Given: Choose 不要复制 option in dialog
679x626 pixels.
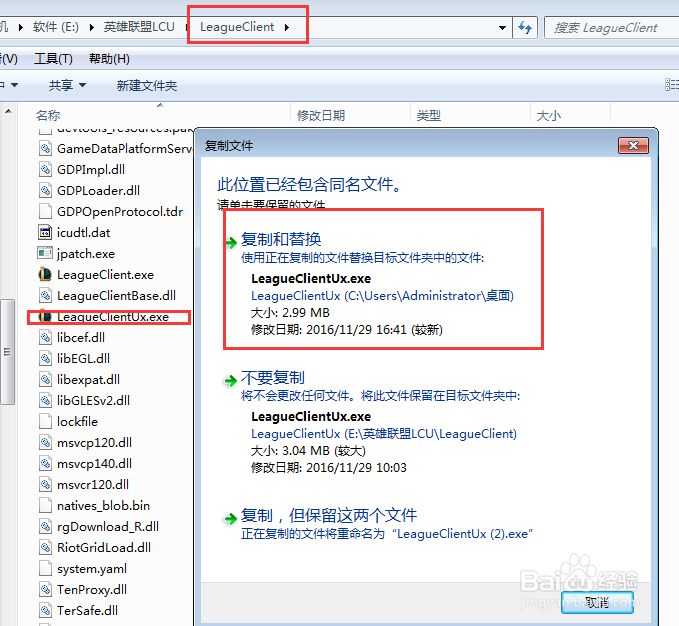Looking at the screenshot, I should (x=273, y=378).
